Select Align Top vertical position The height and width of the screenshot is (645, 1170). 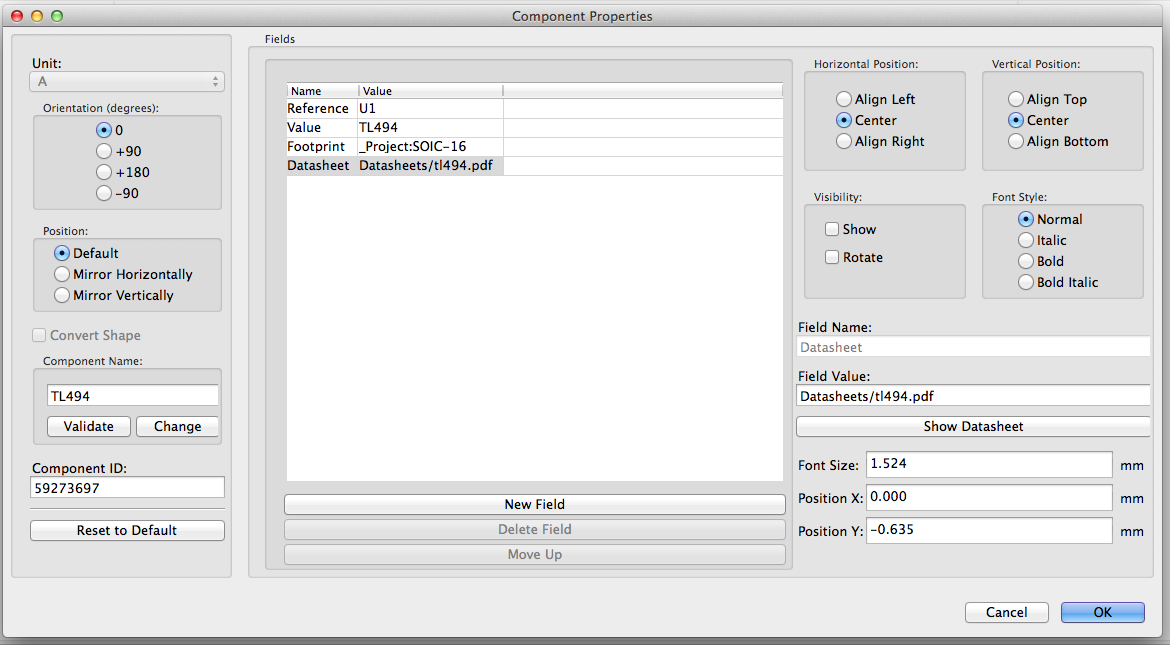(1016, 99)
